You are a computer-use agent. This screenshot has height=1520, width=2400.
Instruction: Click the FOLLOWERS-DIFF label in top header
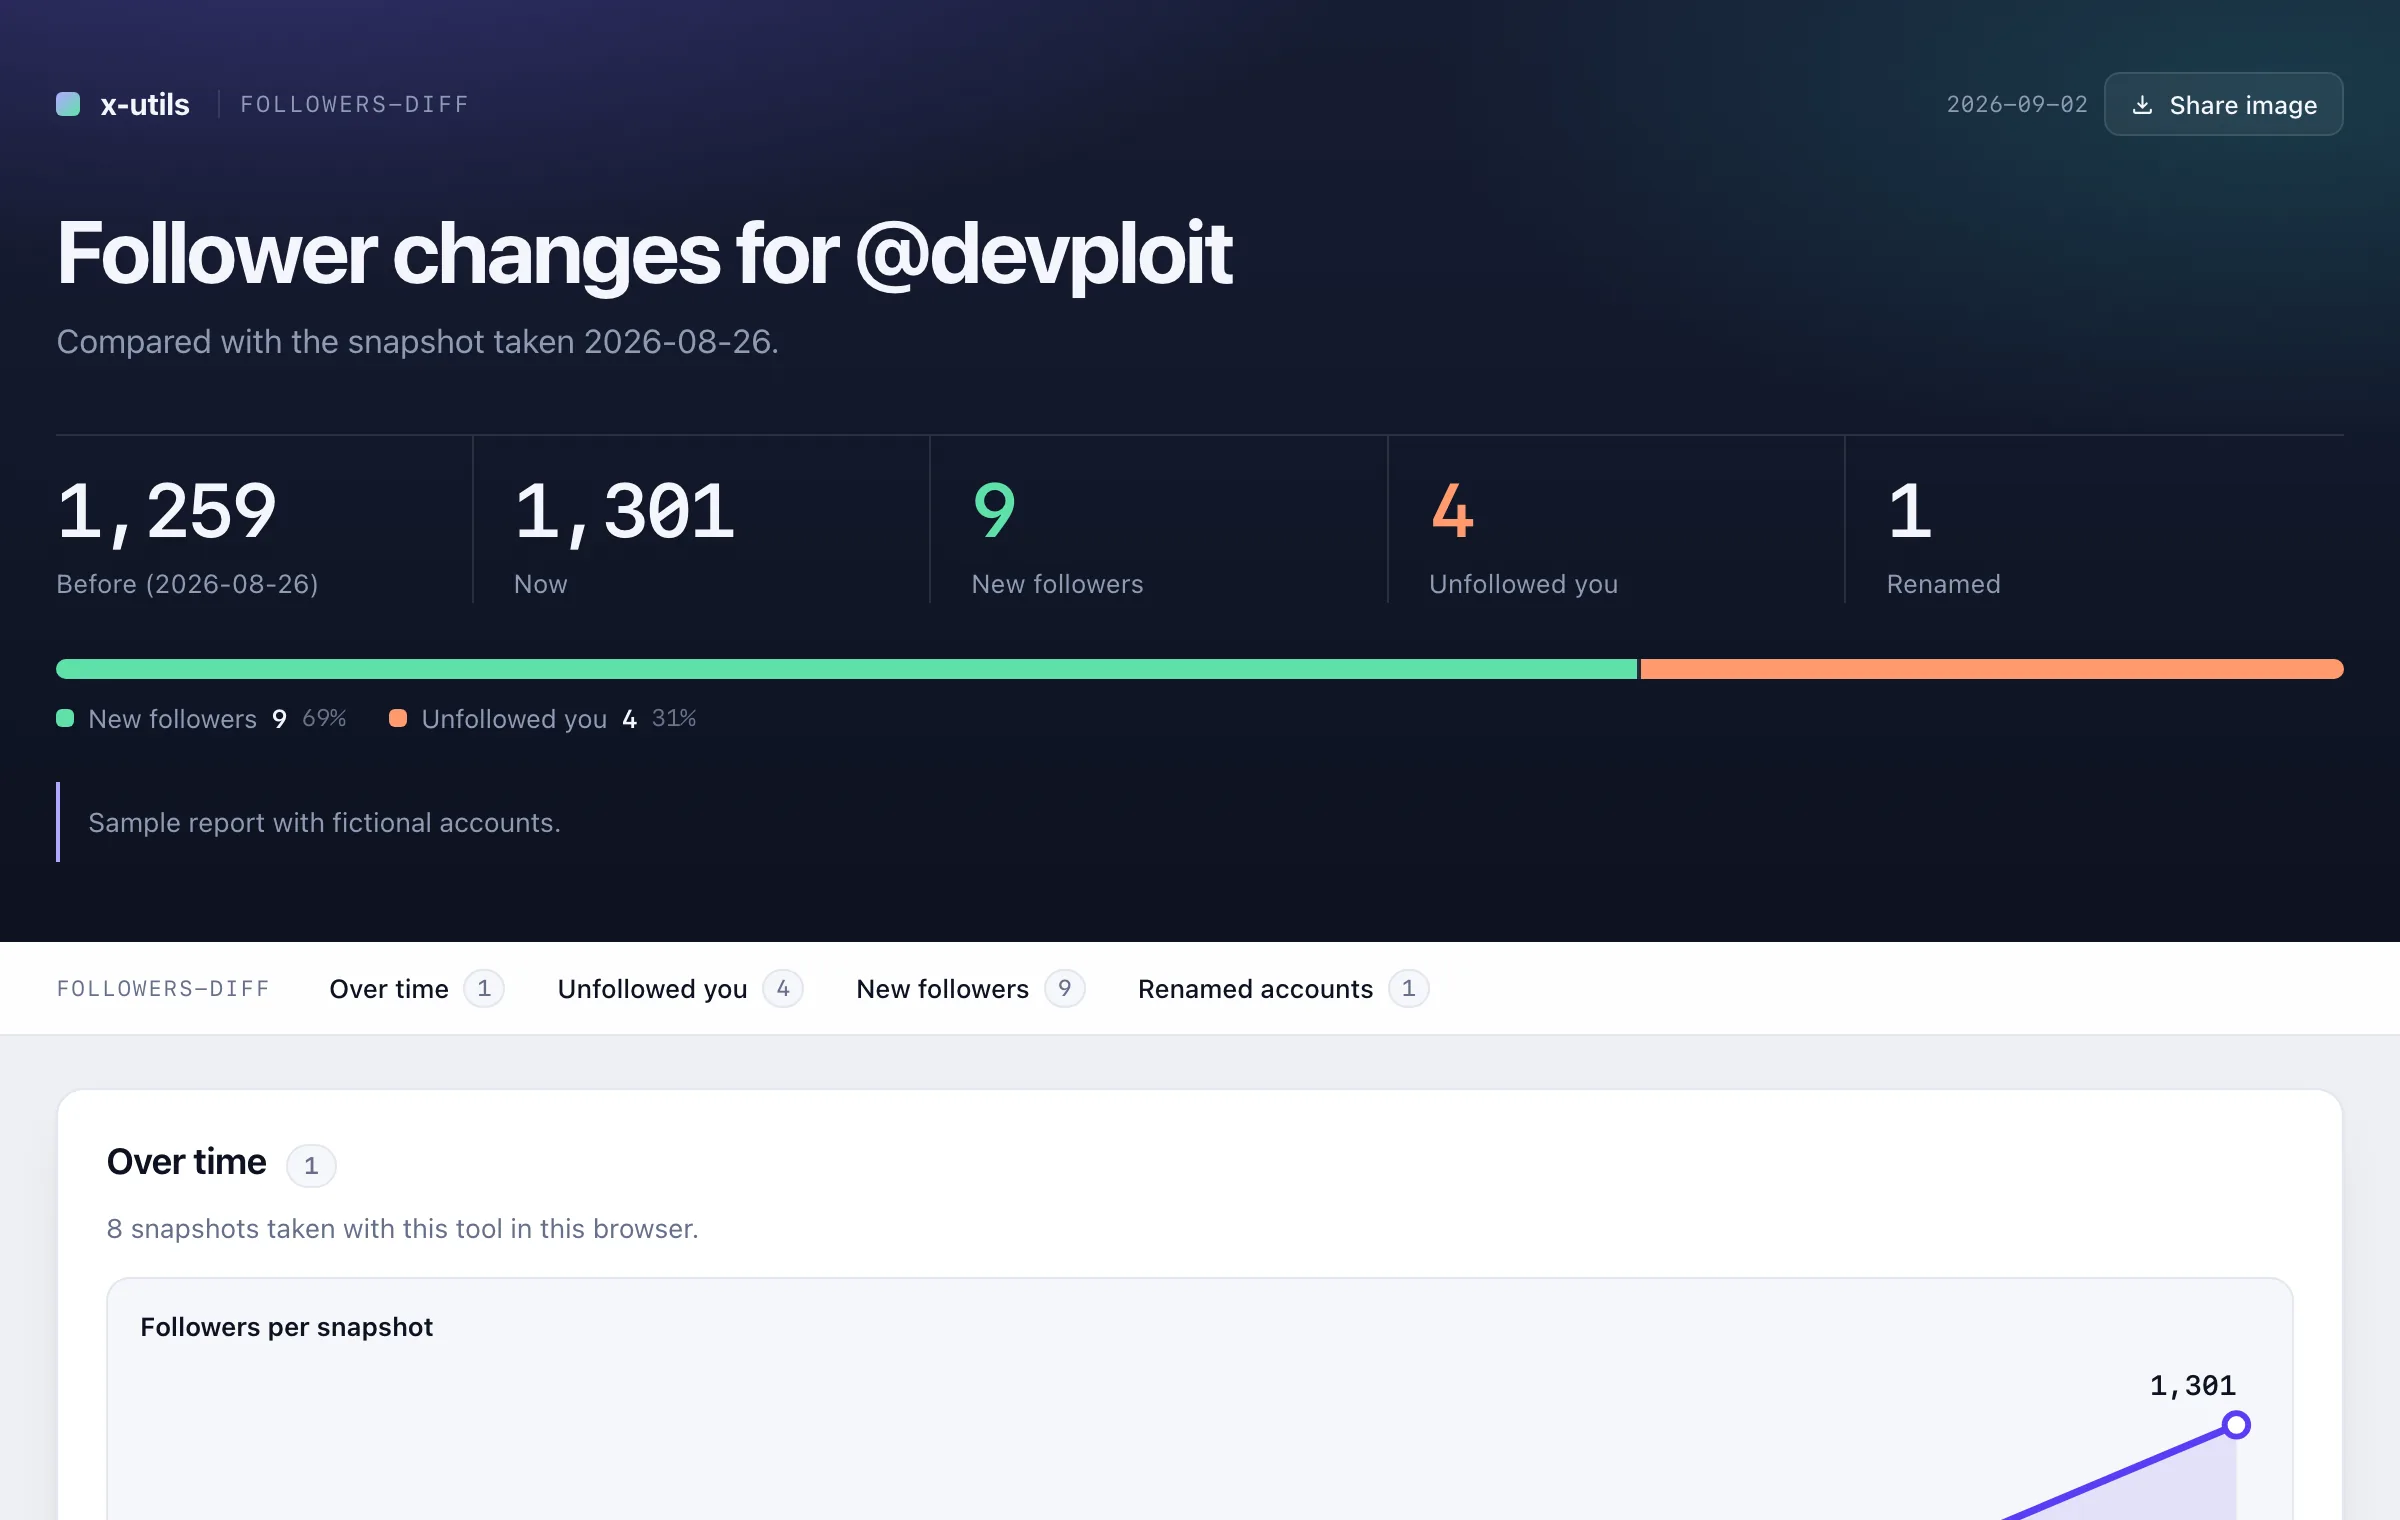[355, 104]
